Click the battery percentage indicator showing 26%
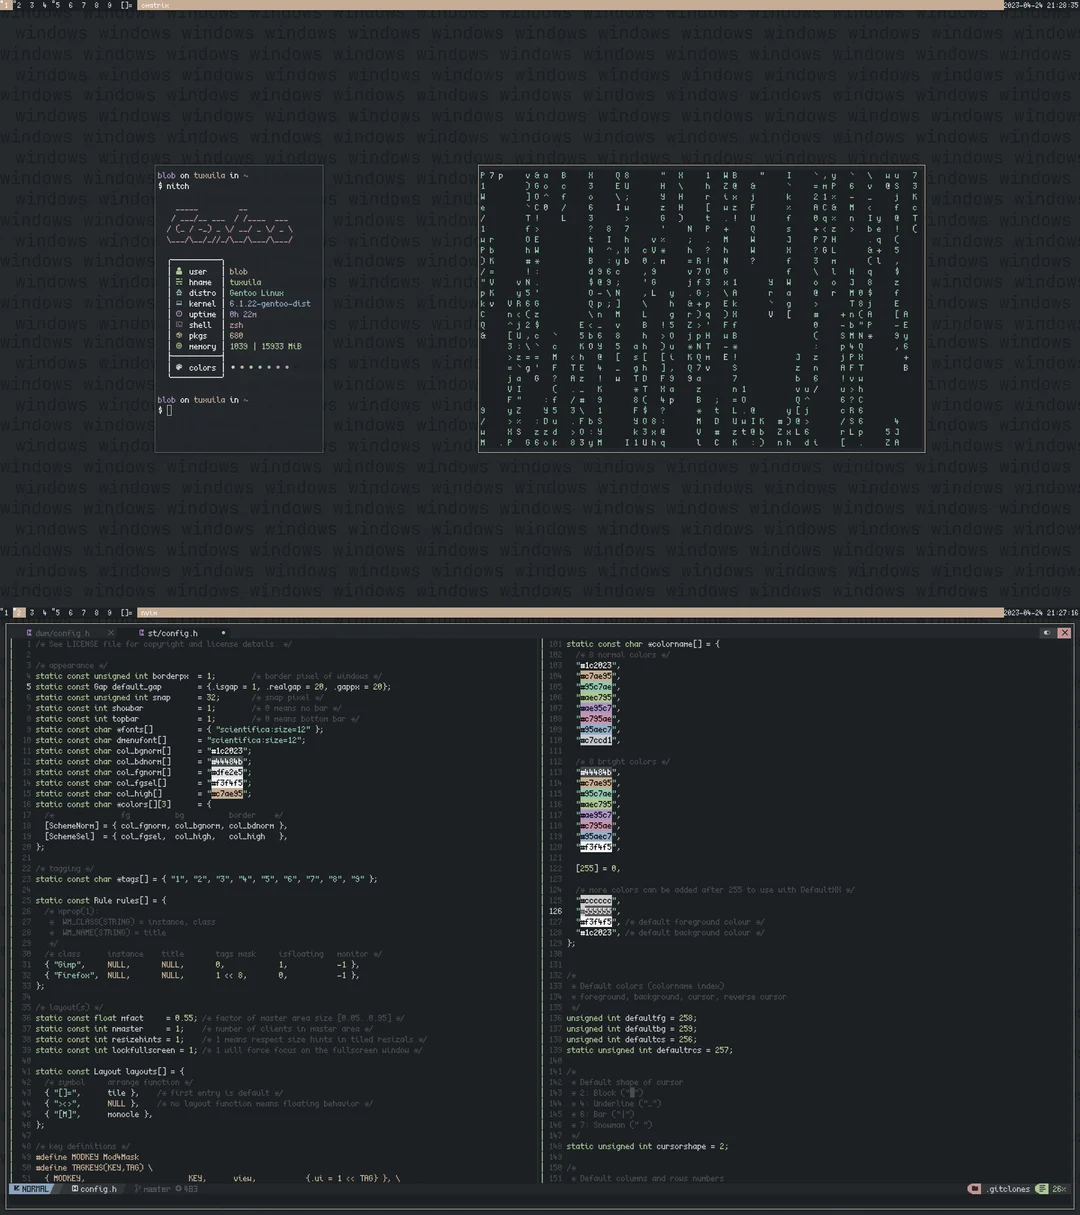 pos(1060,1189)
